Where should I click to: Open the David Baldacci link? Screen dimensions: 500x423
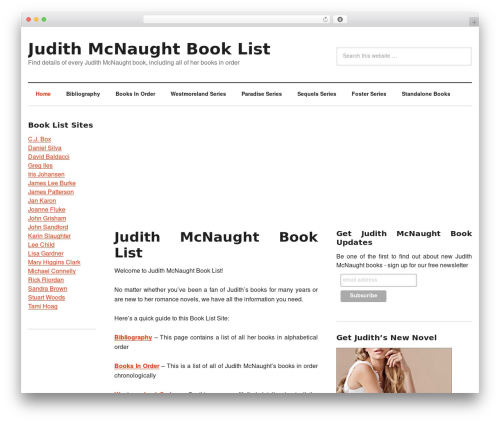(49, 157)
